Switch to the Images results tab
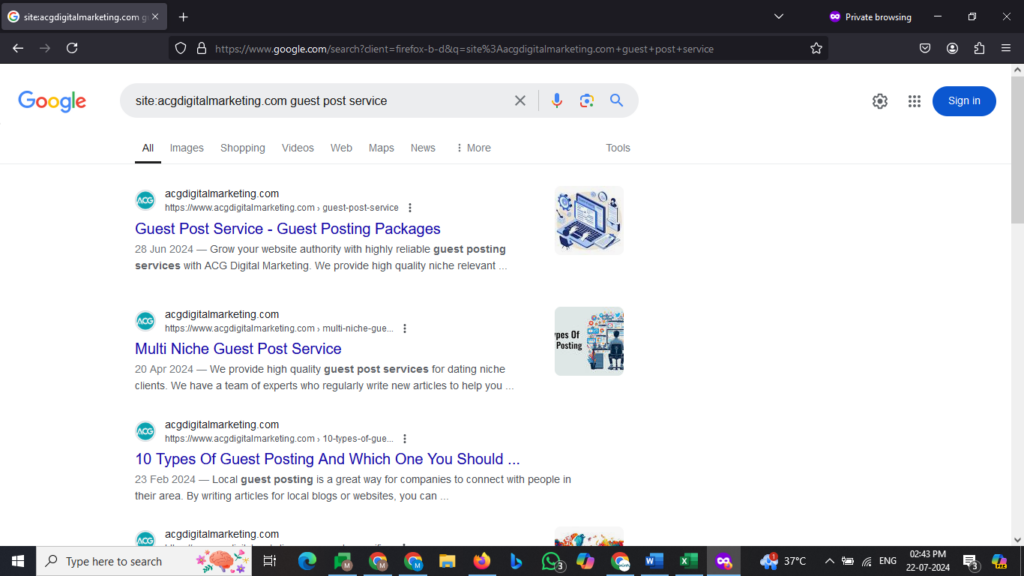 point(187,148)
